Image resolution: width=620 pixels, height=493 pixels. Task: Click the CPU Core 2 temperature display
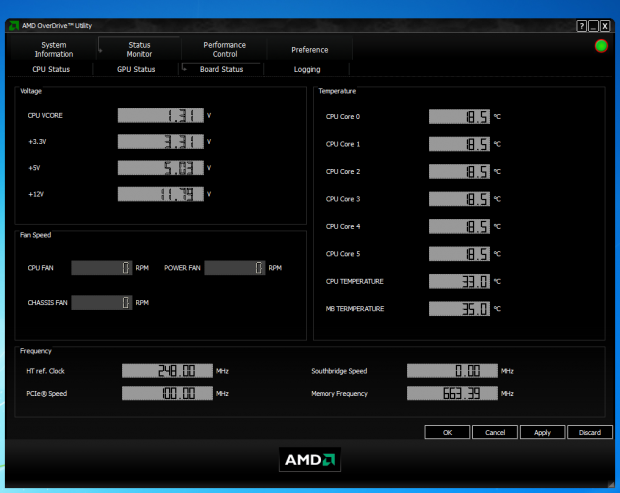pos(459,172)
